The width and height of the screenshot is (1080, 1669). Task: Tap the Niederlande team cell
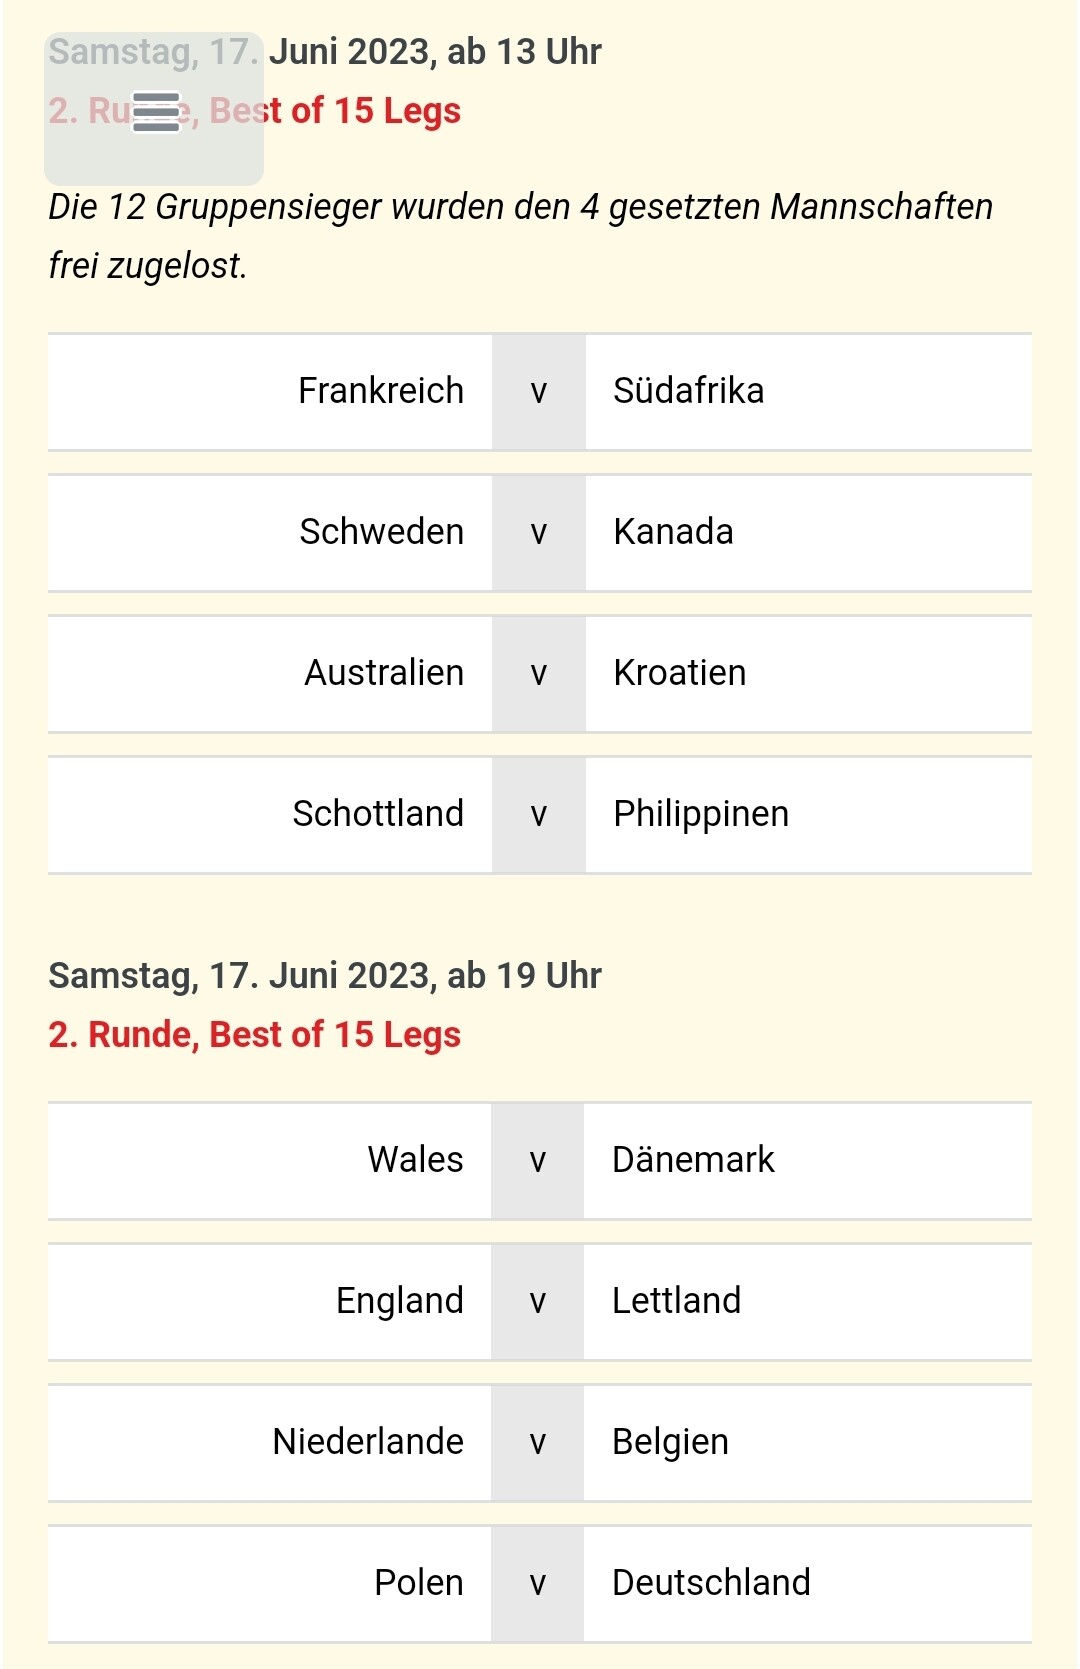pyautogui.click(x=367, y=1442)
